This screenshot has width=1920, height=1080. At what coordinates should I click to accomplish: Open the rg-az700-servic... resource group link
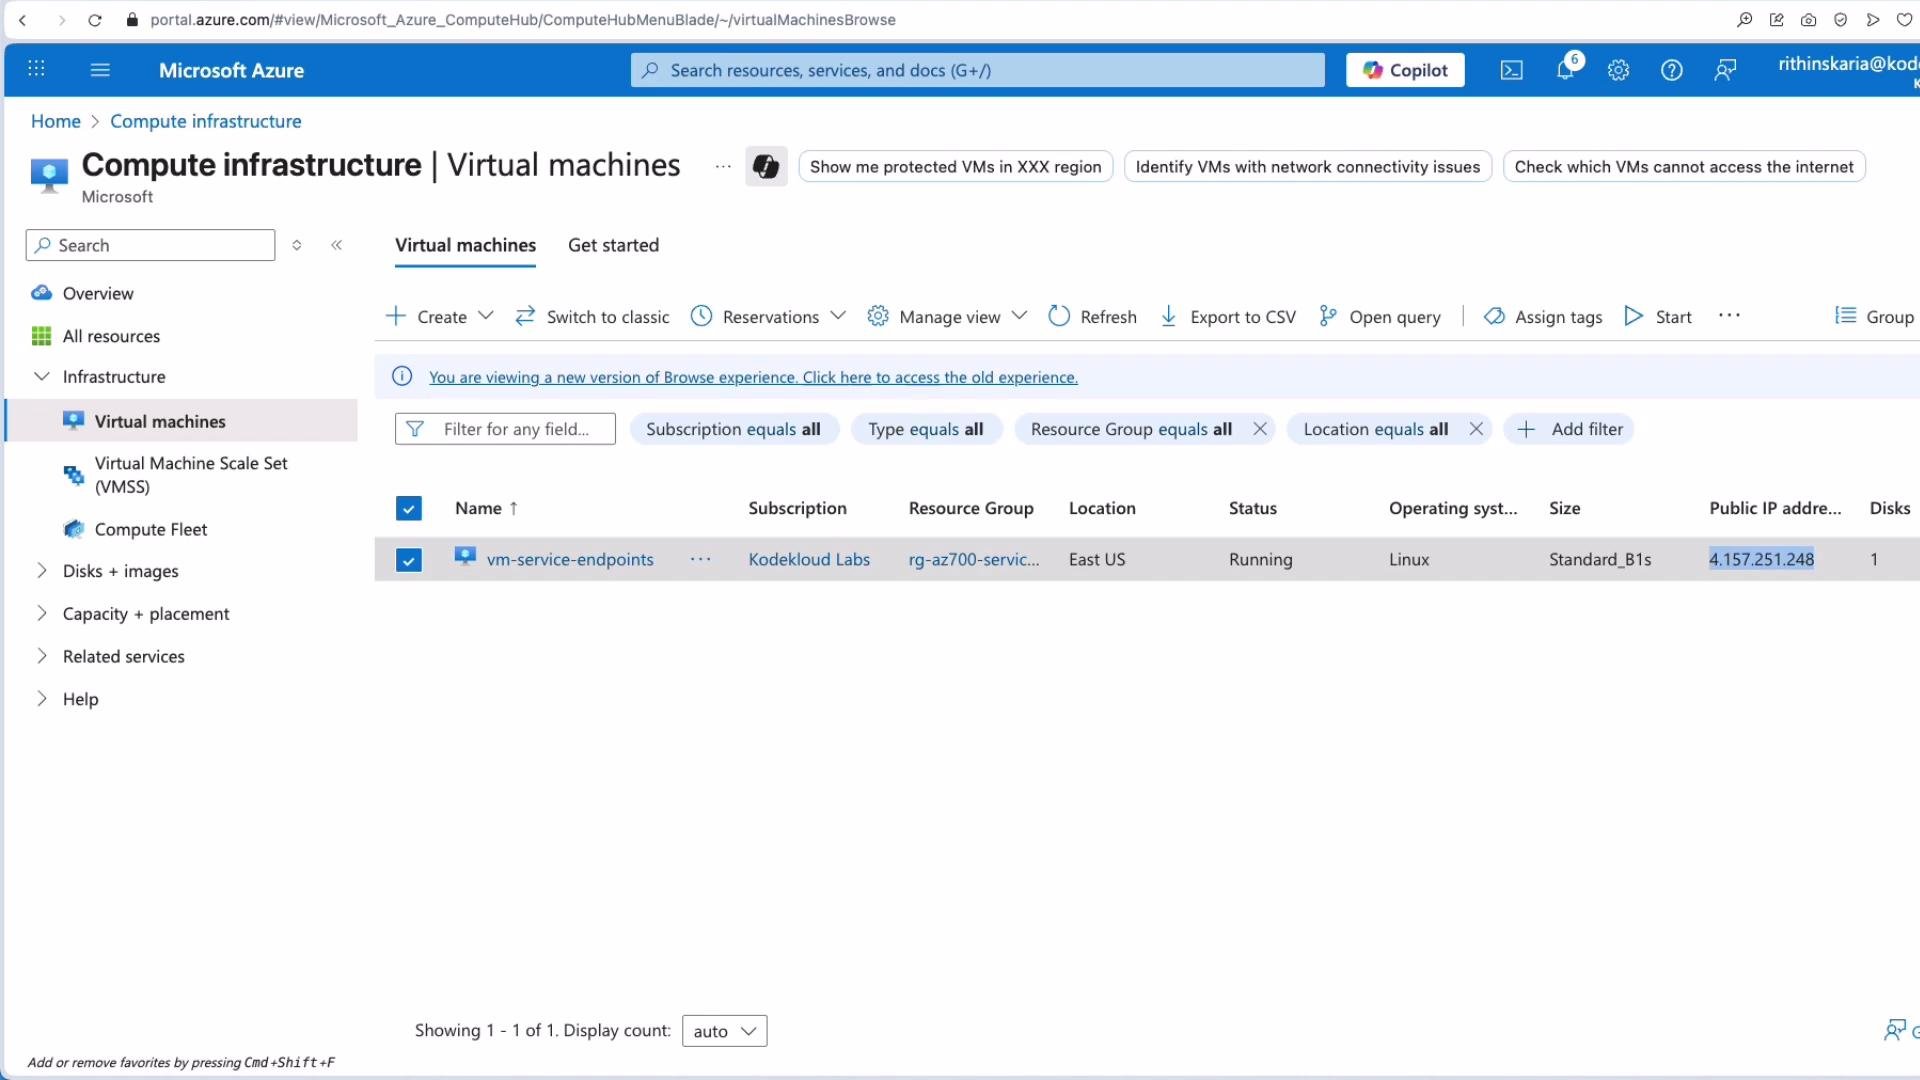pos(973,560)
